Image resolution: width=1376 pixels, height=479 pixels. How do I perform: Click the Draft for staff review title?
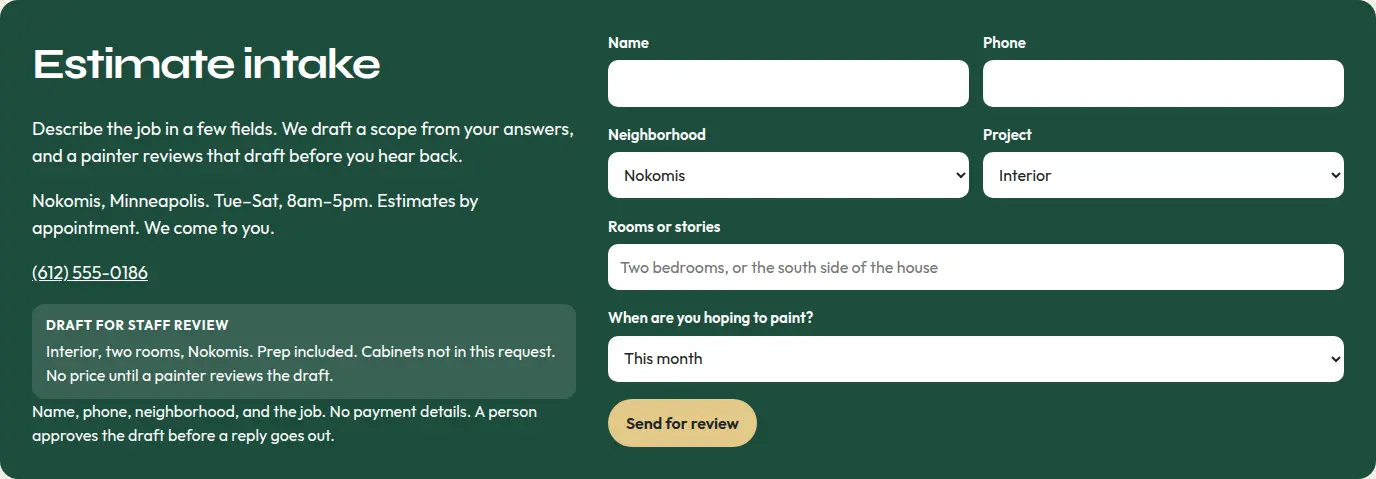pyautogui.click(x=137, y=325)
